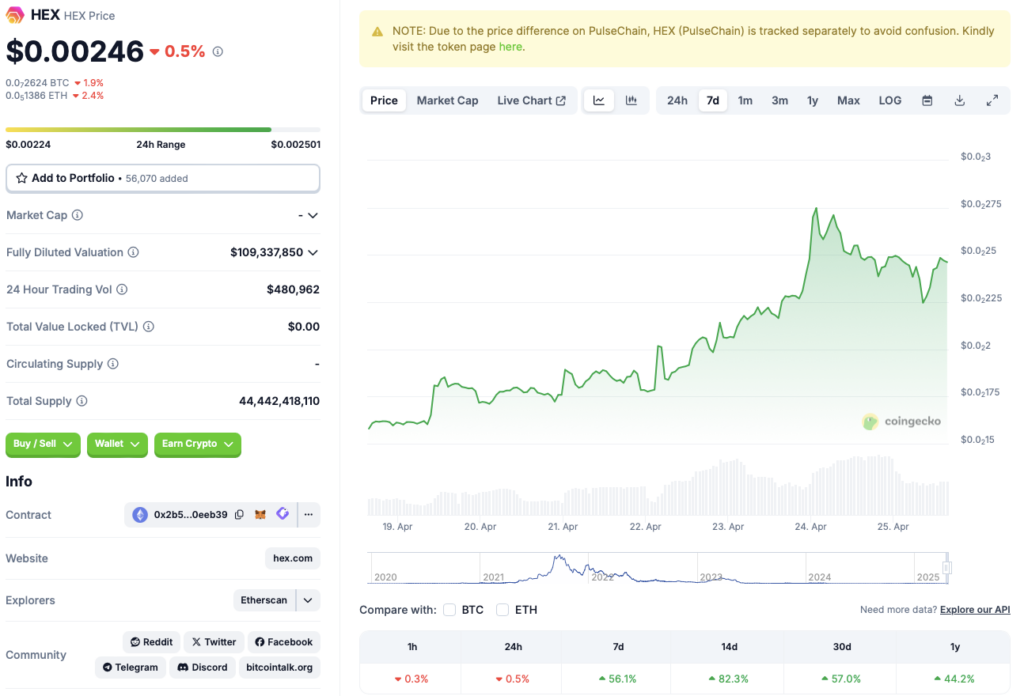
Task: Expand Market Cap details chevron
Action: [x=313, y=215]
